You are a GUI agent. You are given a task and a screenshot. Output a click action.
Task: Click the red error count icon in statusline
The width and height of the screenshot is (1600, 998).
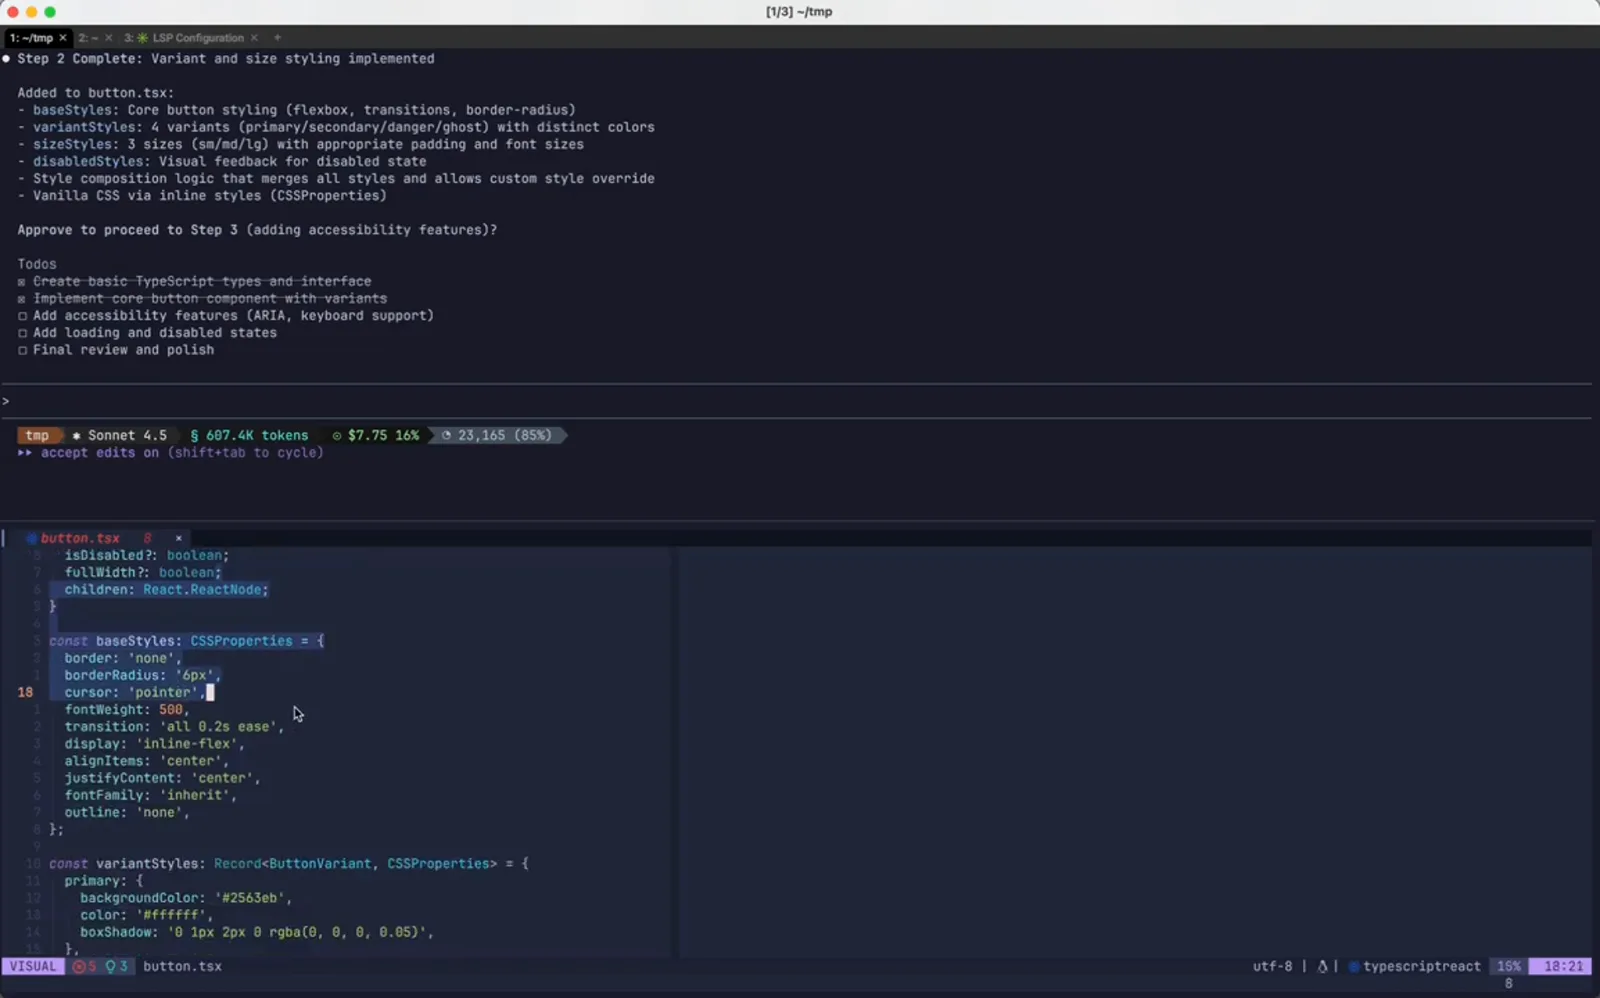pos(78,966)
